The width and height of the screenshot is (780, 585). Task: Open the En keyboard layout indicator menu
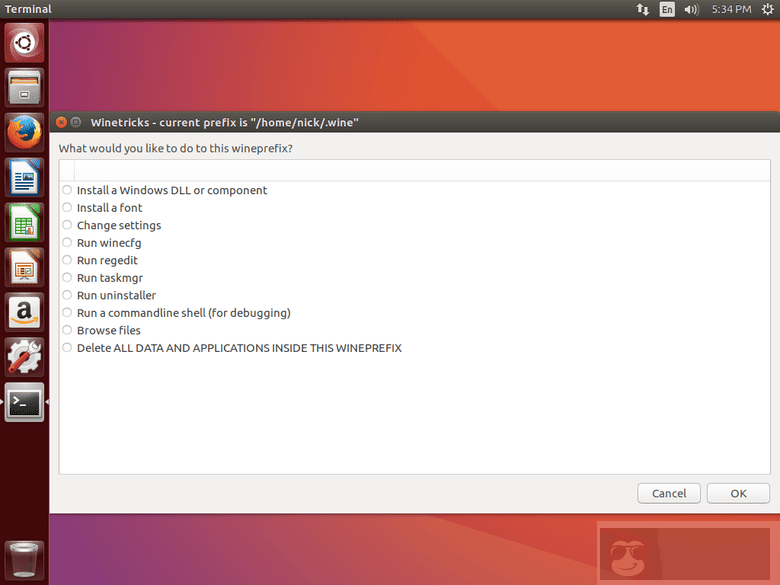point(667,9)
